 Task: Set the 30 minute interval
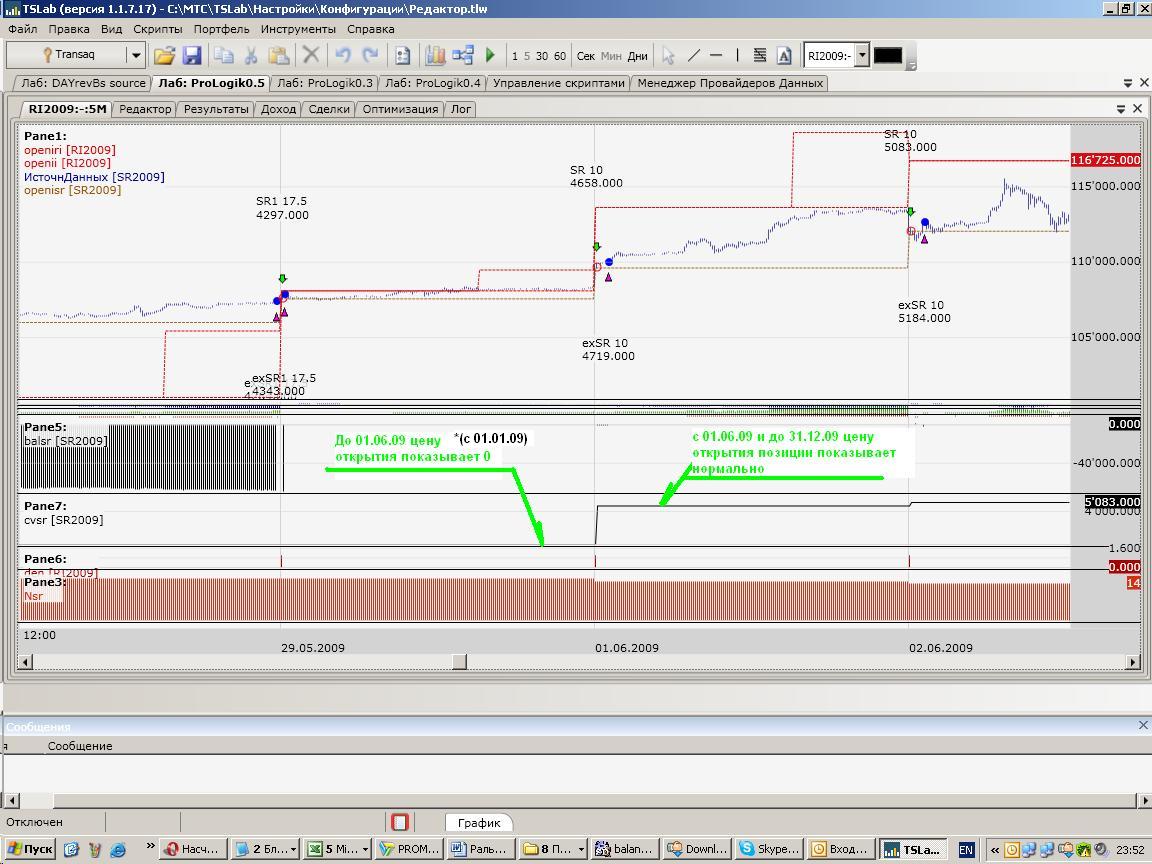click(542, 56)
